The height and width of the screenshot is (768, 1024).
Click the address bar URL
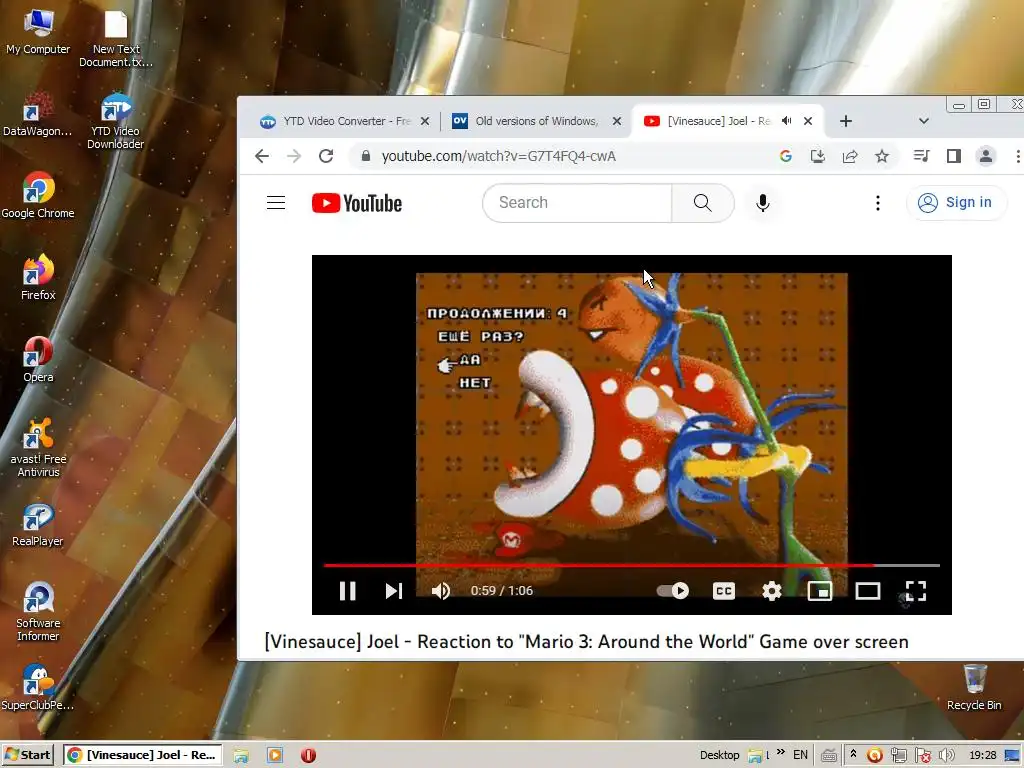[498, 156]
